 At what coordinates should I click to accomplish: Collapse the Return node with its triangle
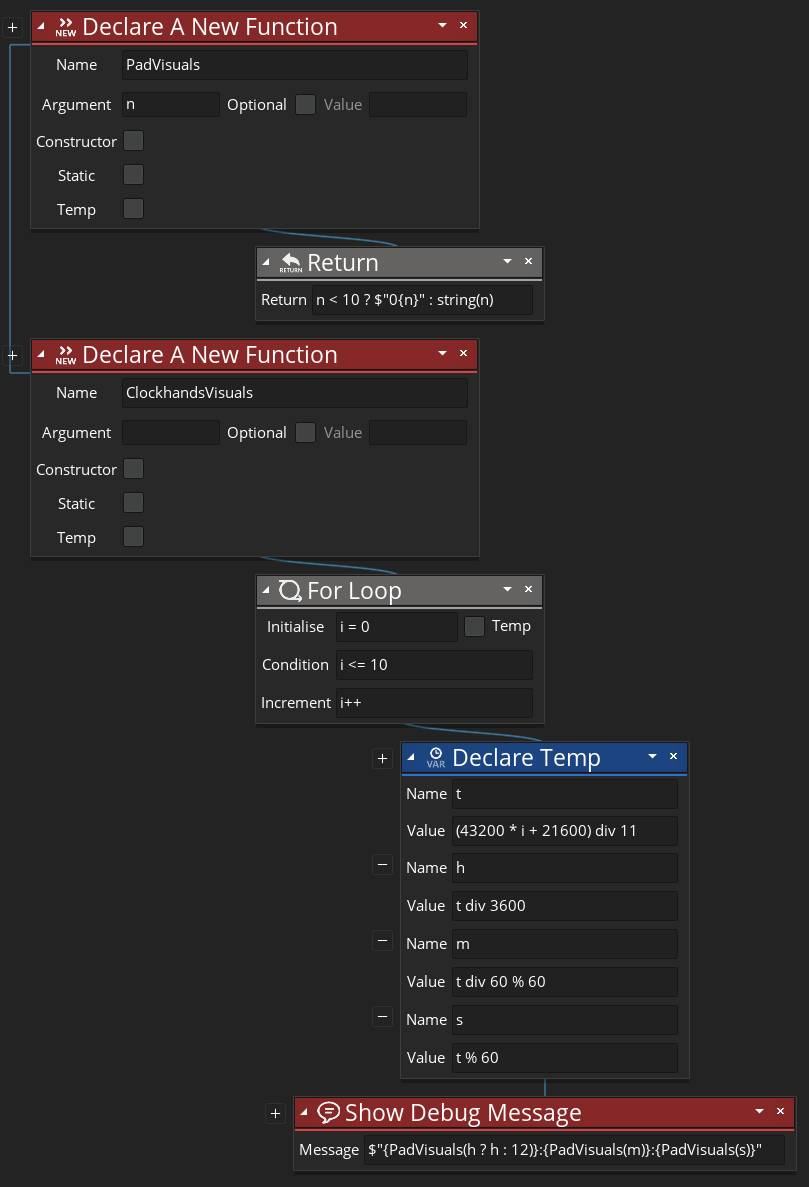[266, 263]
